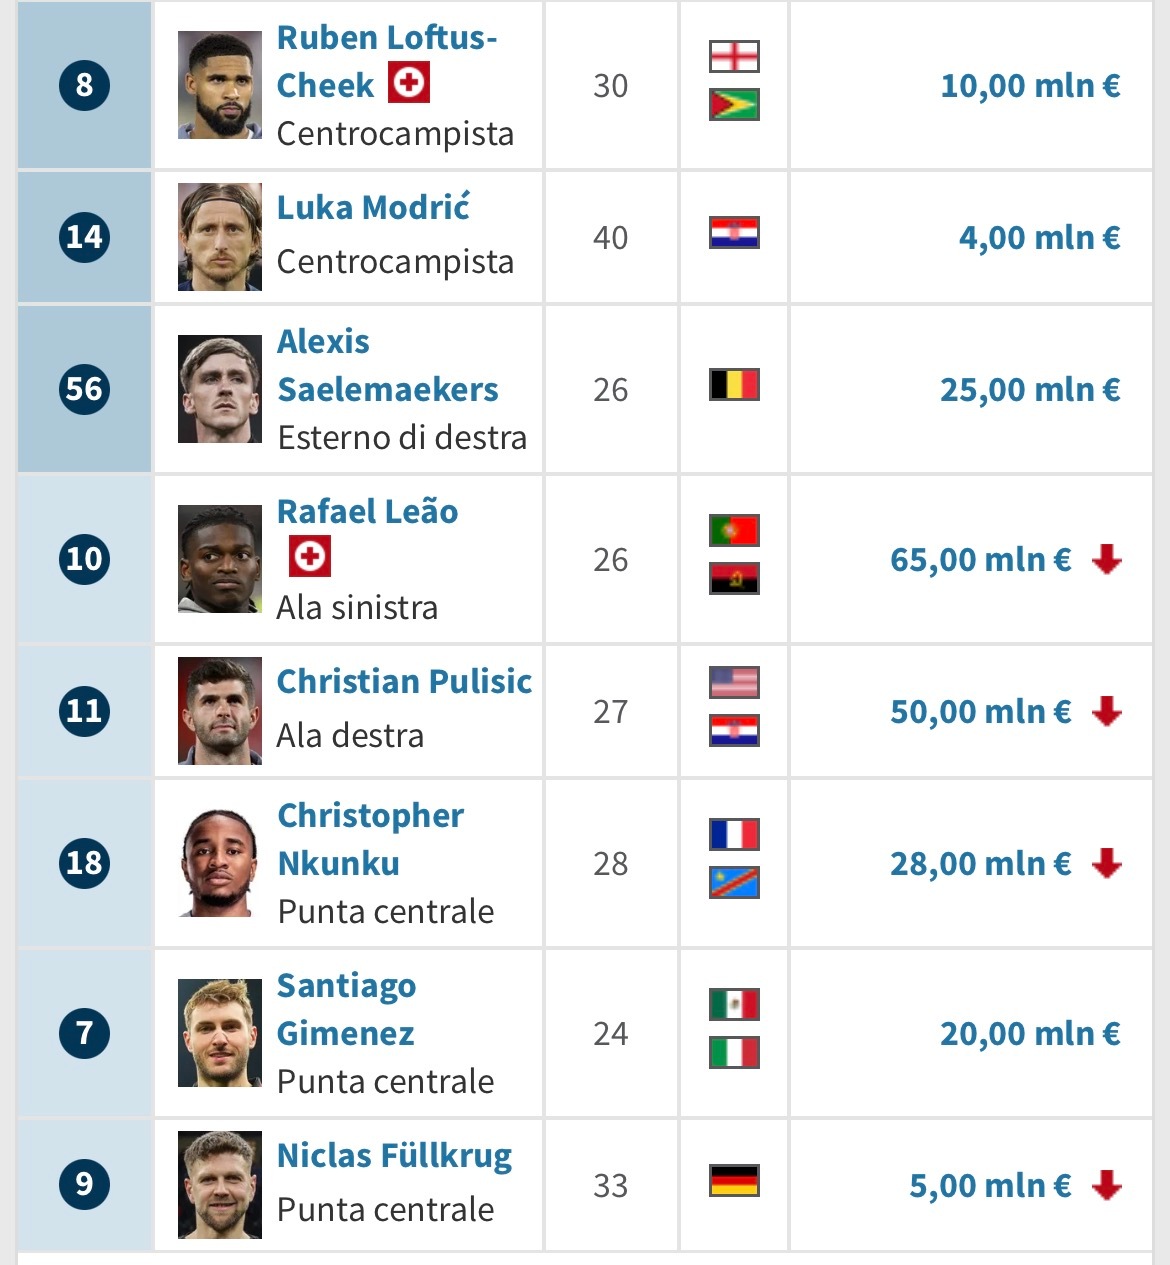Click market value 28,00 mln € for Nkunku
This screenshot has width=1170, height=1265.
[x=980, y=863]
